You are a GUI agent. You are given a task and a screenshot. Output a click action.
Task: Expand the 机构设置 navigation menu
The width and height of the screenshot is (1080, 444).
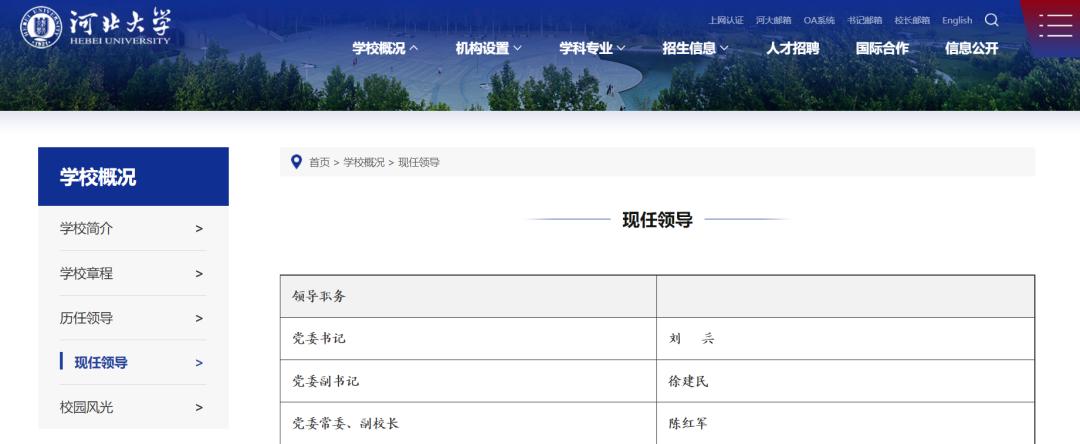pyautogui.click(x=488, y=48)
